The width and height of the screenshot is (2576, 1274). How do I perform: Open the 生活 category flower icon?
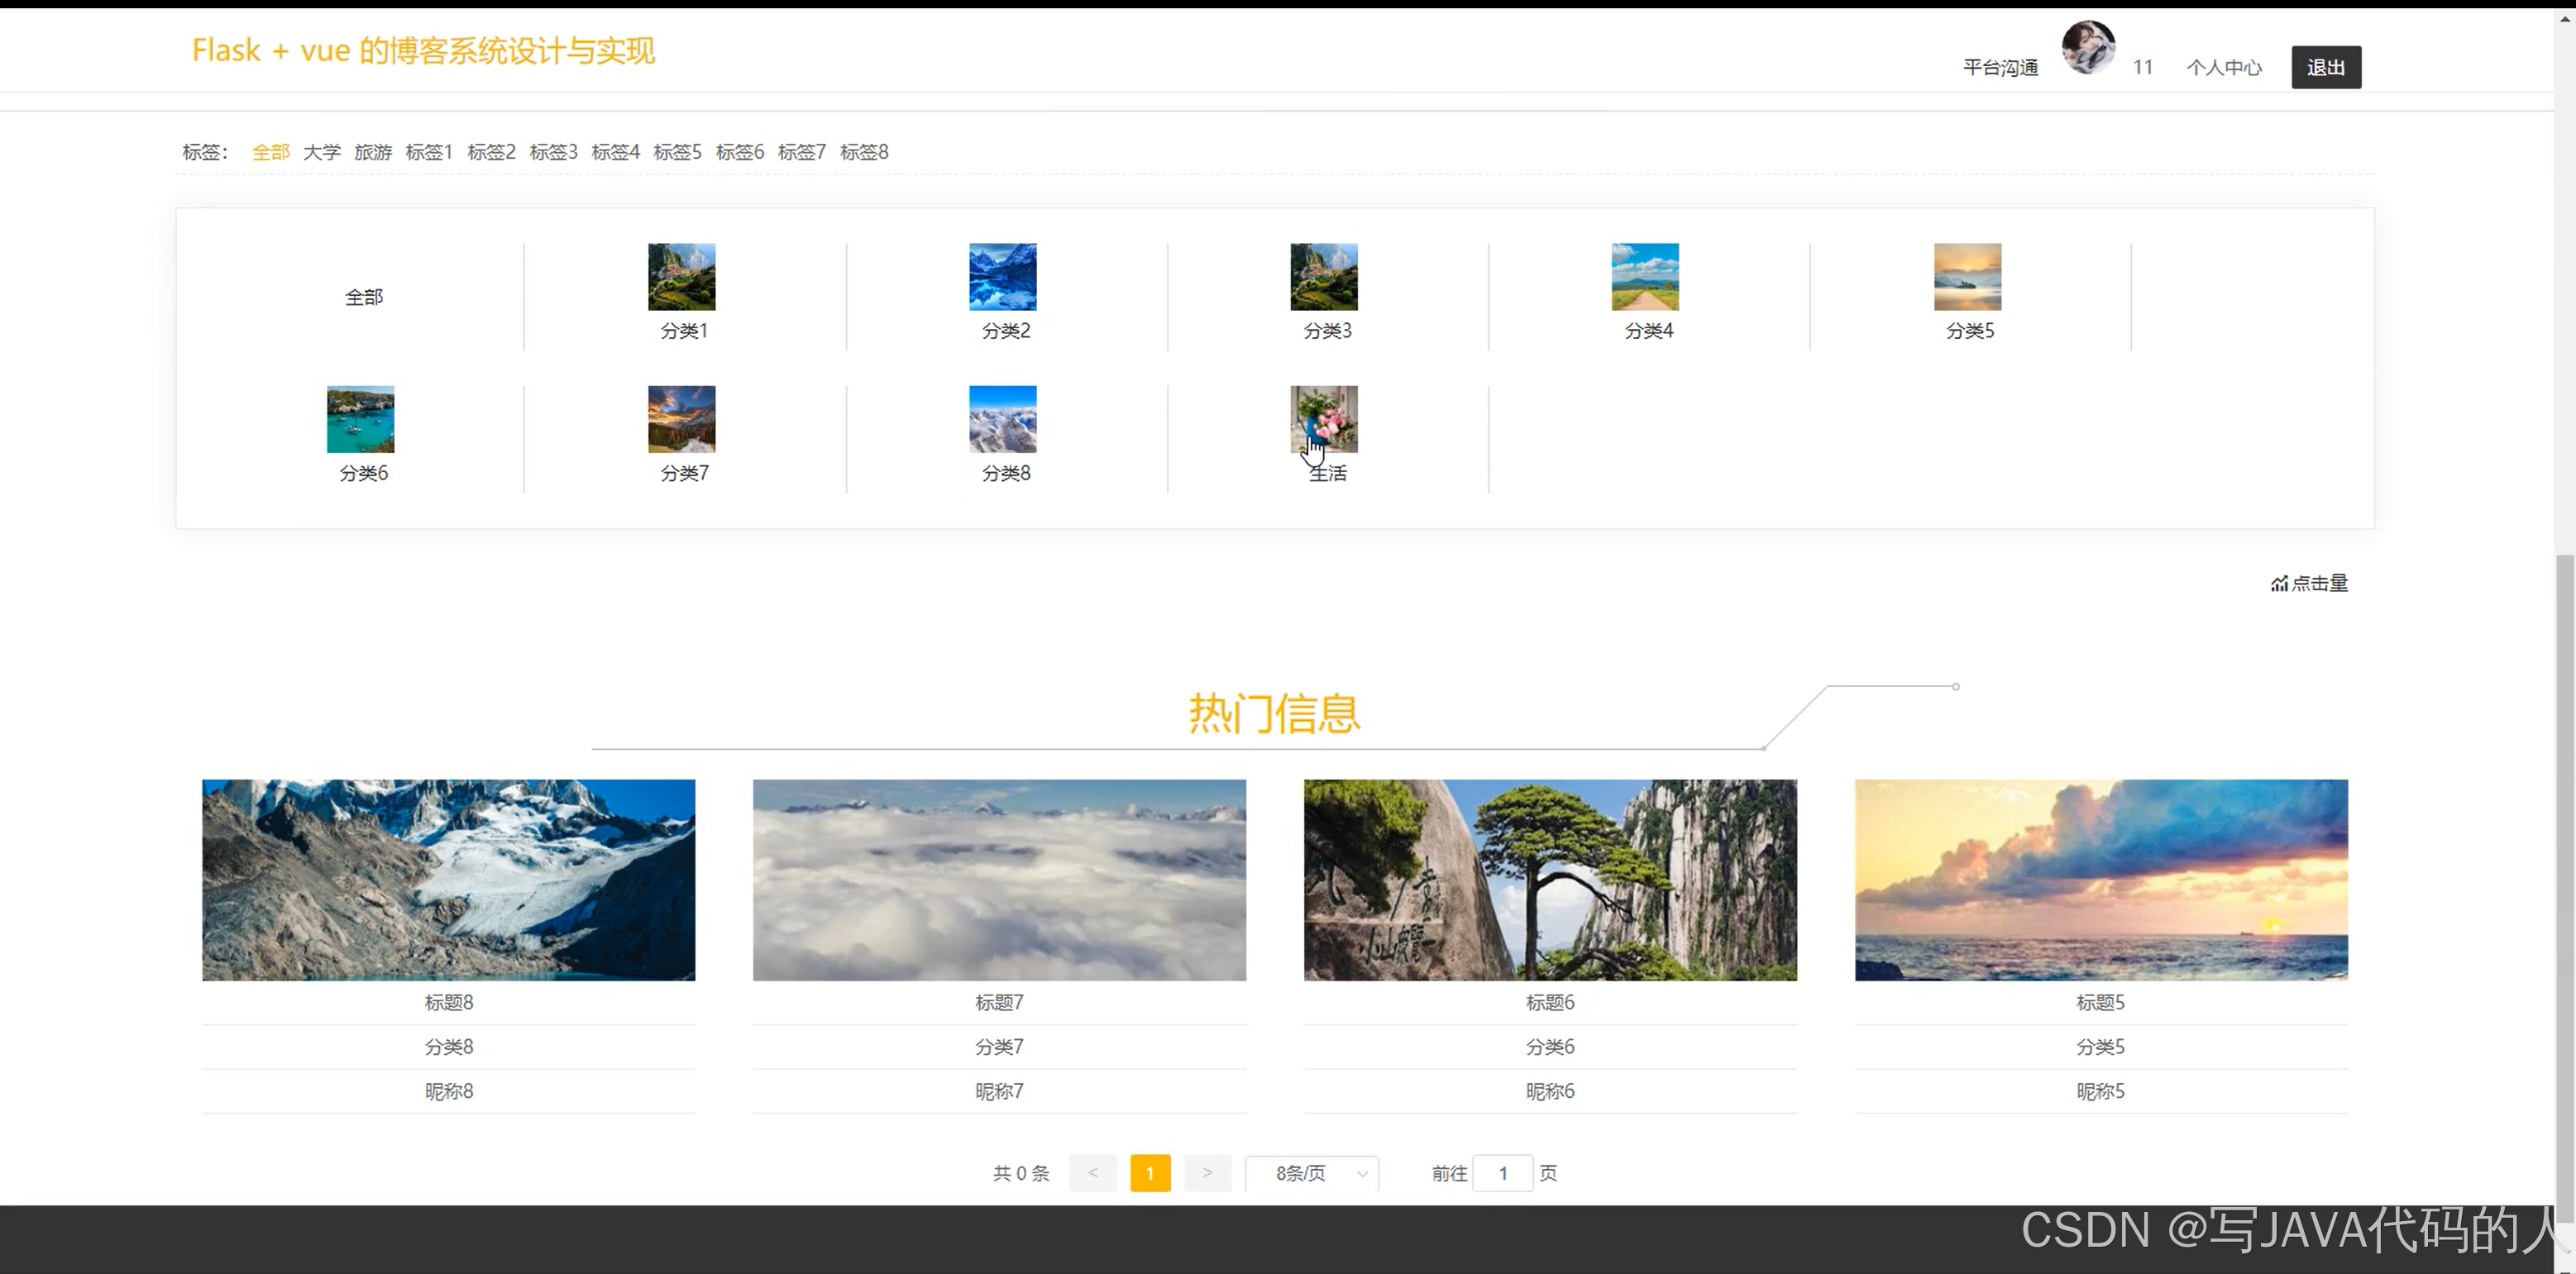coord(1324,420)
